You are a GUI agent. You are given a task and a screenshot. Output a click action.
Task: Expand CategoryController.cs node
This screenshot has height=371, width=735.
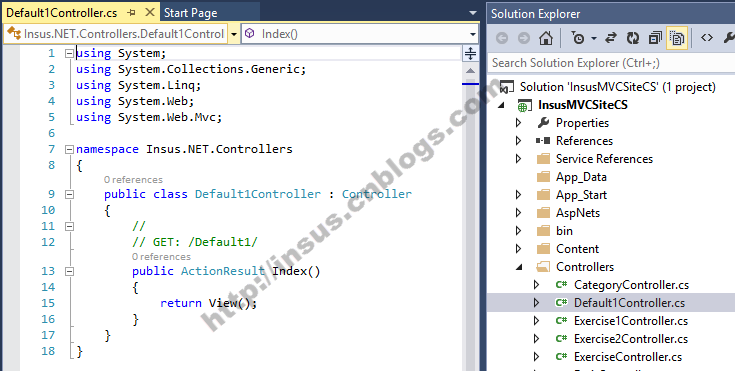tap(537, 285)
